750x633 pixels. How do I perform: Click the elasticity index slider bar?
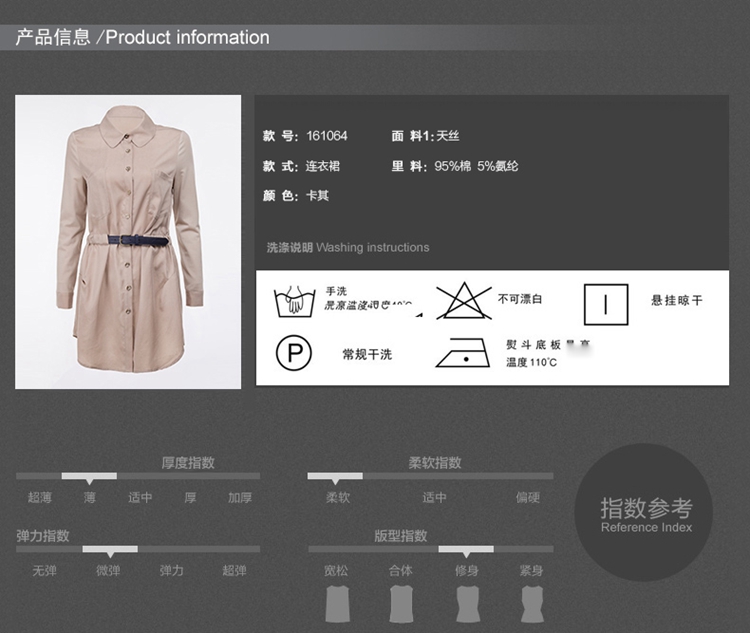(x=138, y=549)
